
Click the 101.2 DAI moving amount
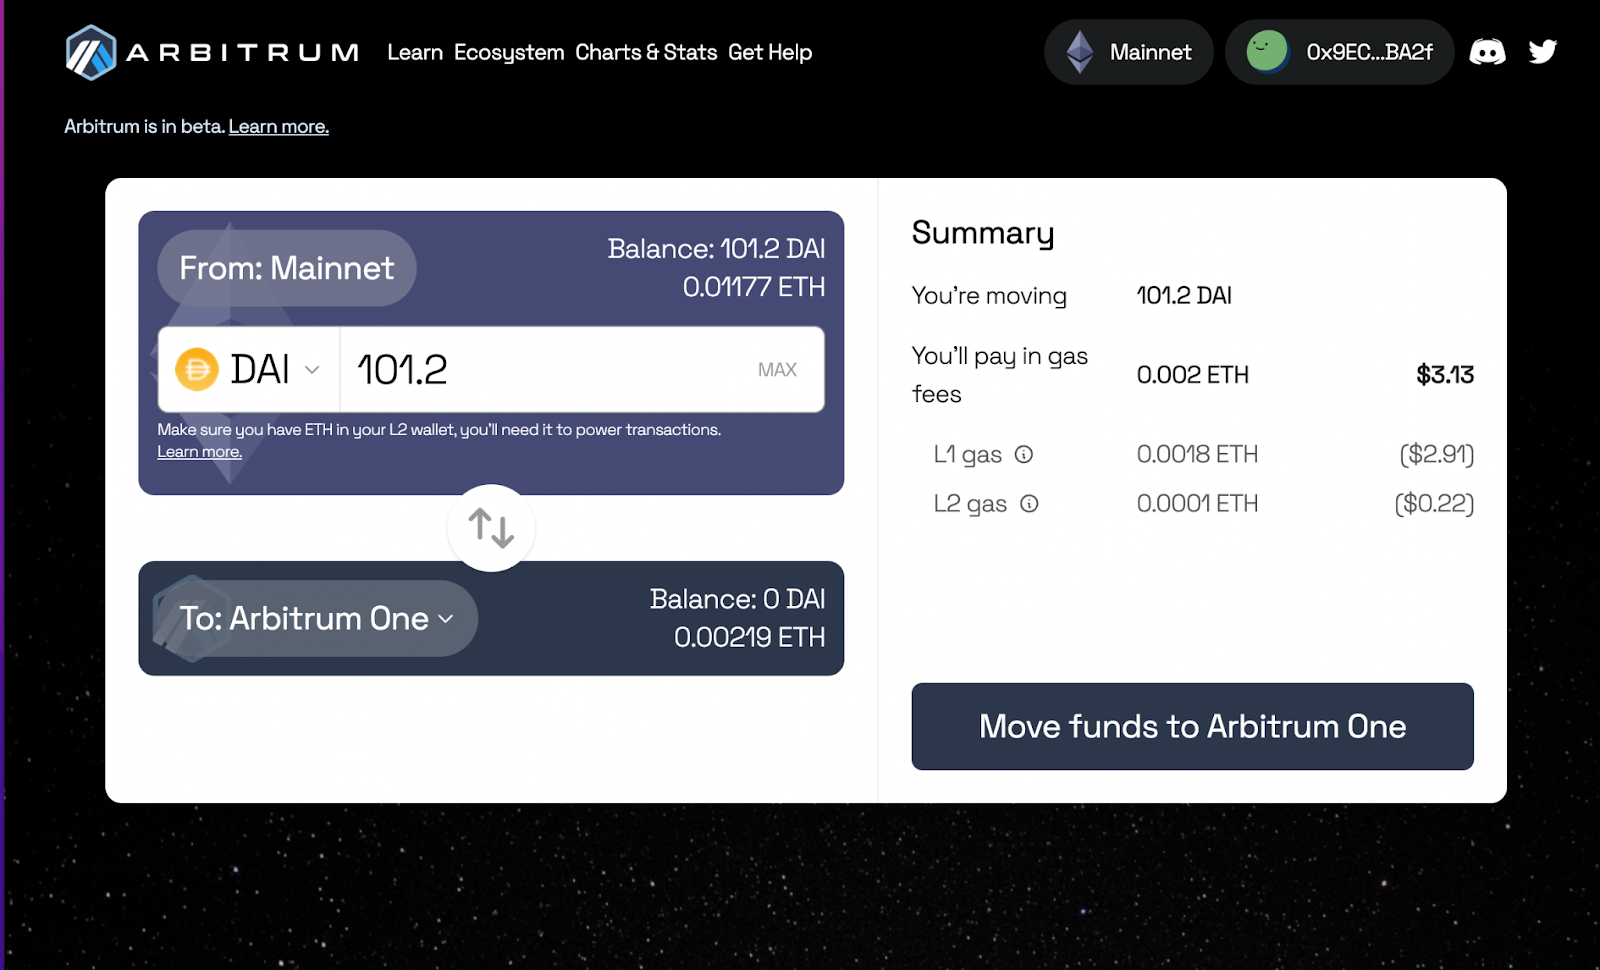1184,296
